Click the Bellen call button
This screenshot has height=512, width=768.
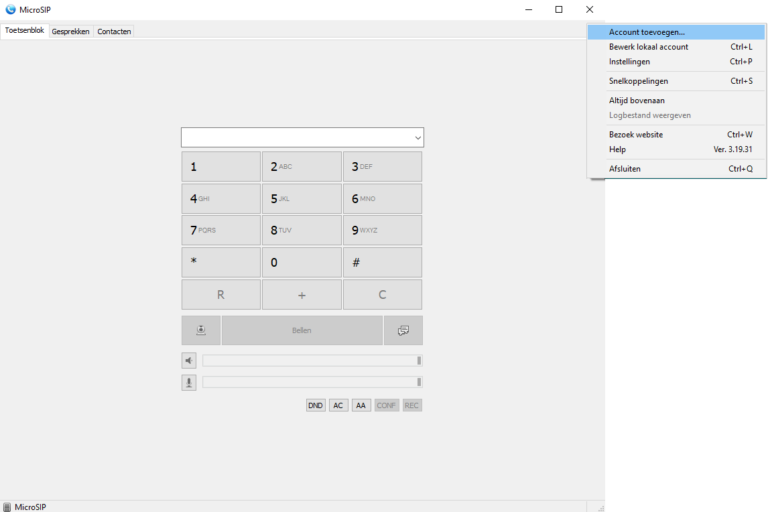point(302,330)
